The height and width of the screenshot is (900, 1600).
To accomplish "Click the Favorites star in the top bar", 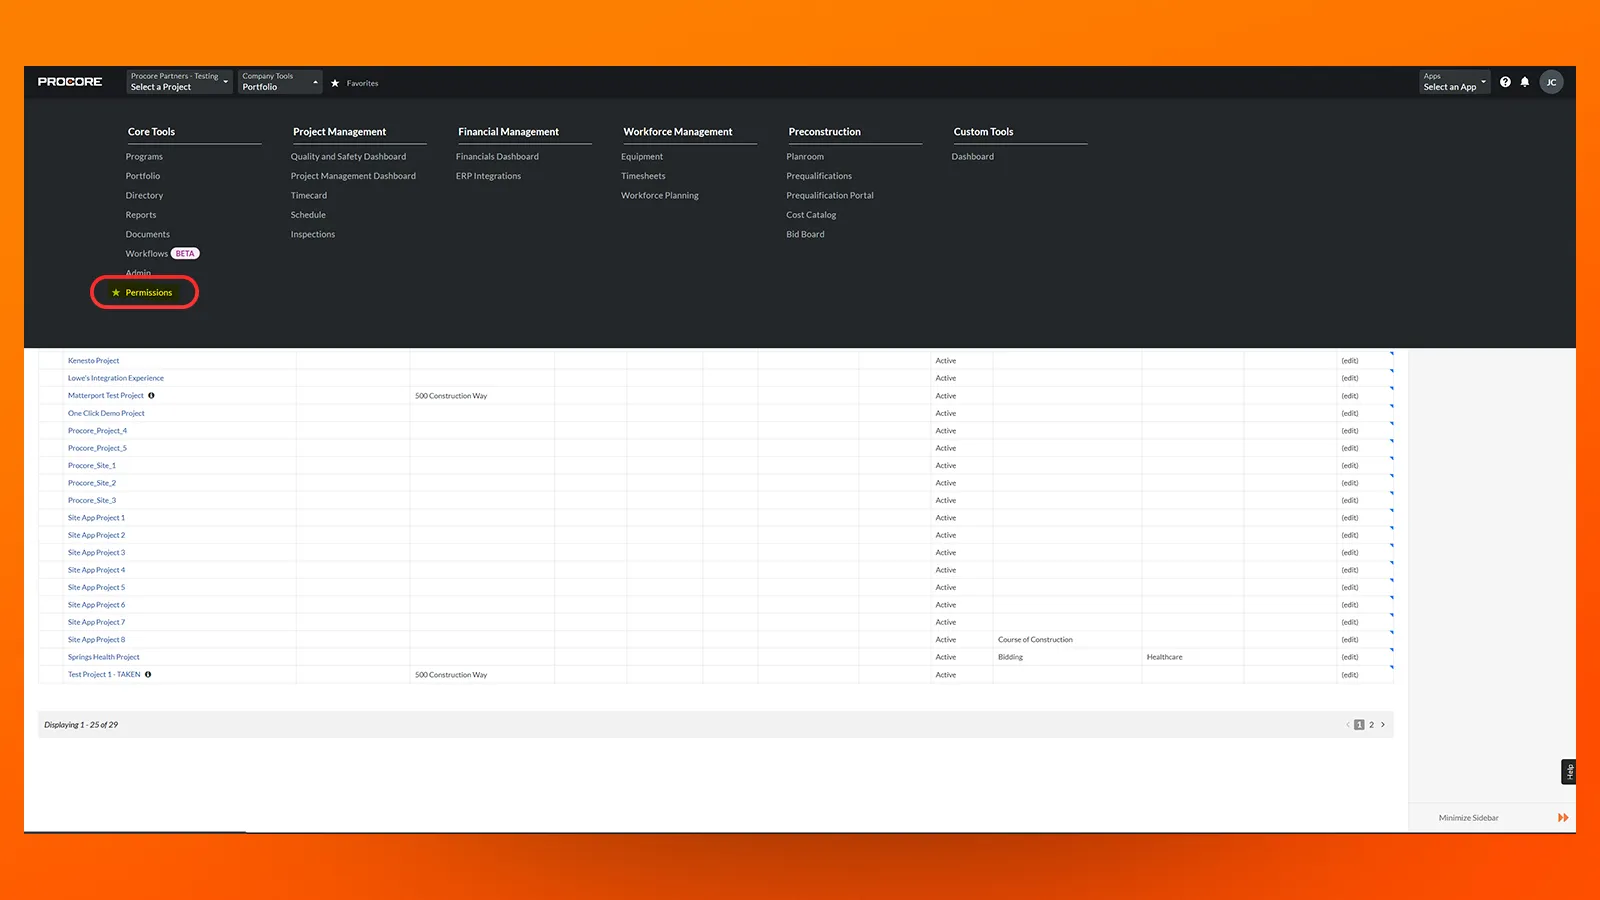I will tap(337, 83).
